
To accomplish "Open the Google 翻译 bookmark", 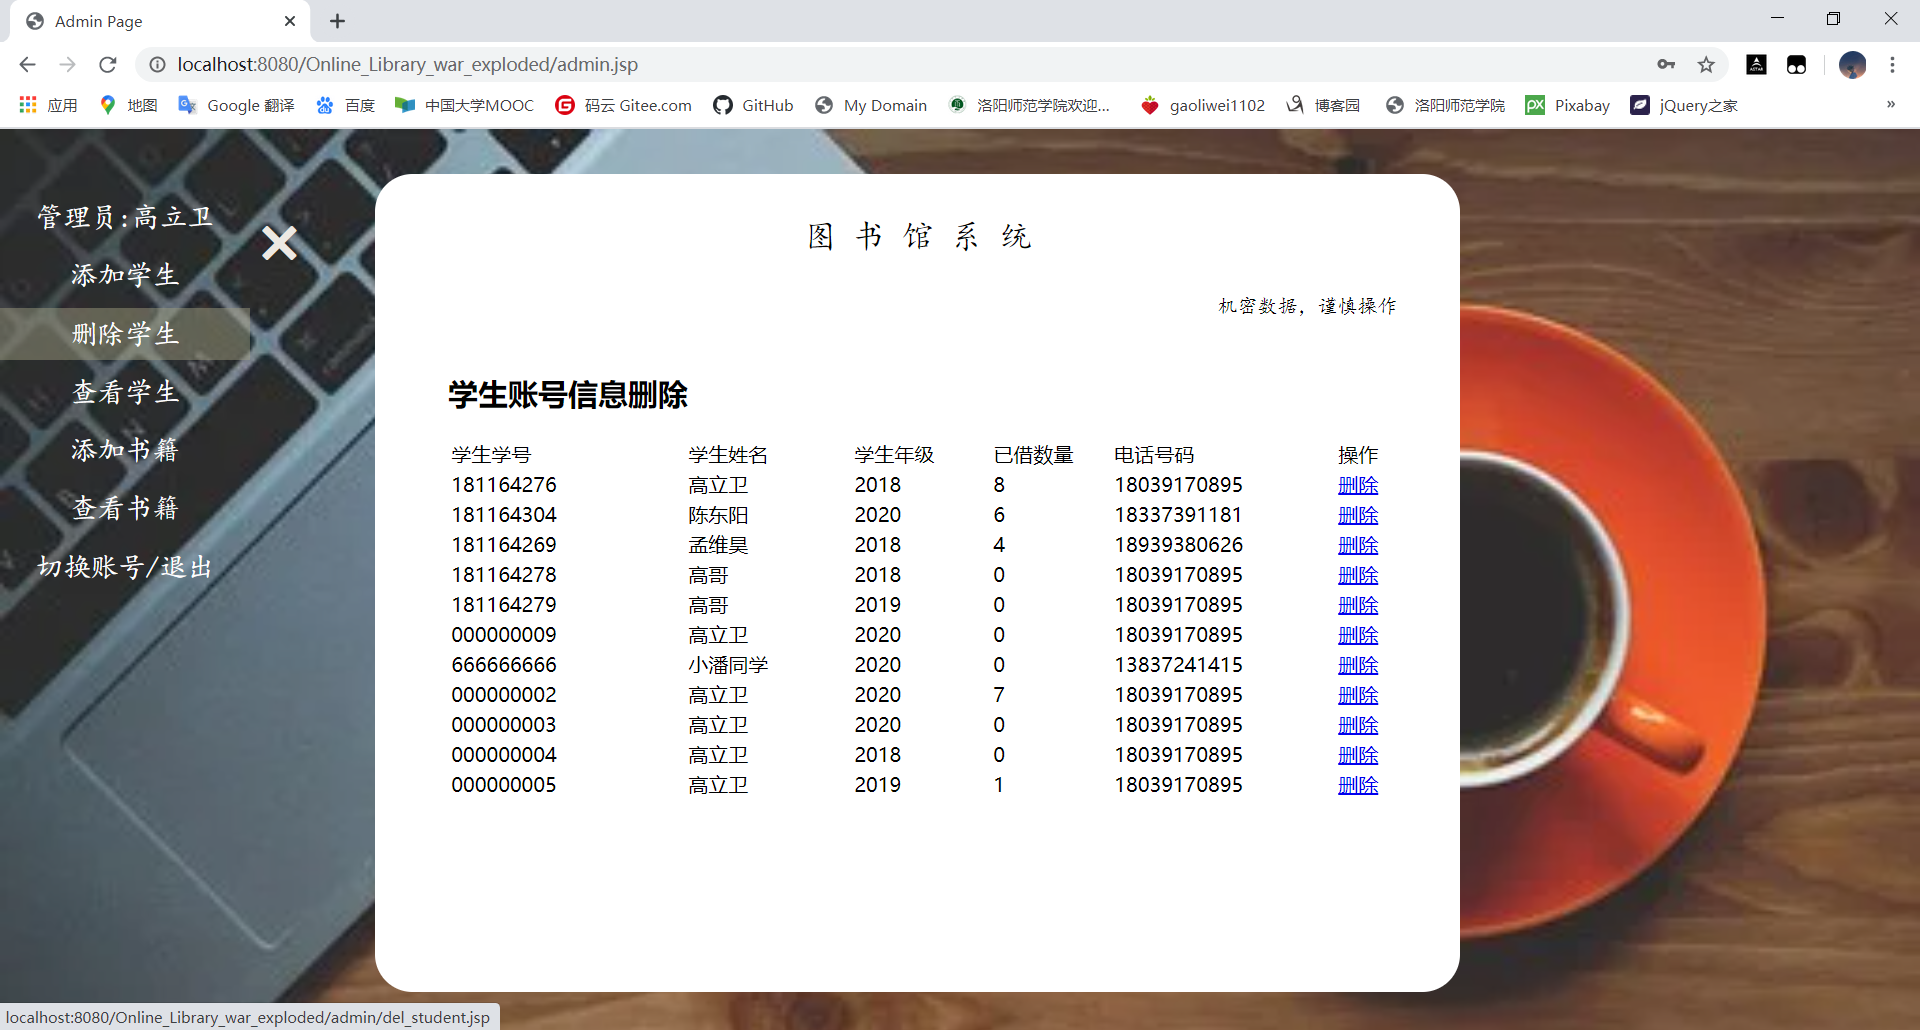I will click(x=236, y=105).
